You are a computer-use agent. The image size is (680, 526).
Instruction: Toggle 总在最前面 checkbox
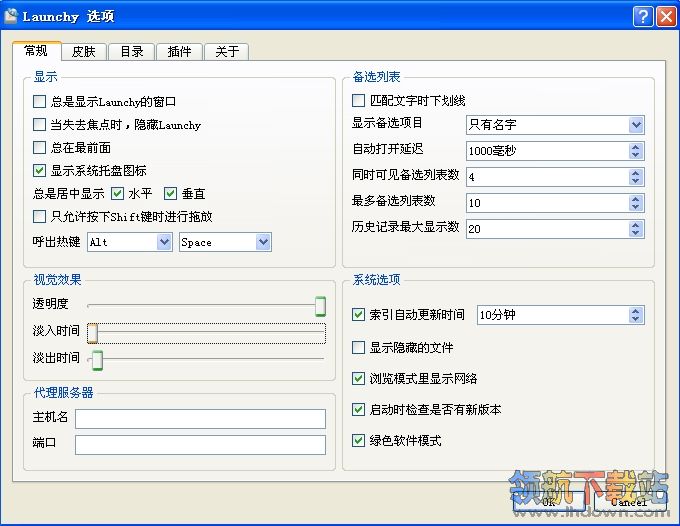coord(39,147)
